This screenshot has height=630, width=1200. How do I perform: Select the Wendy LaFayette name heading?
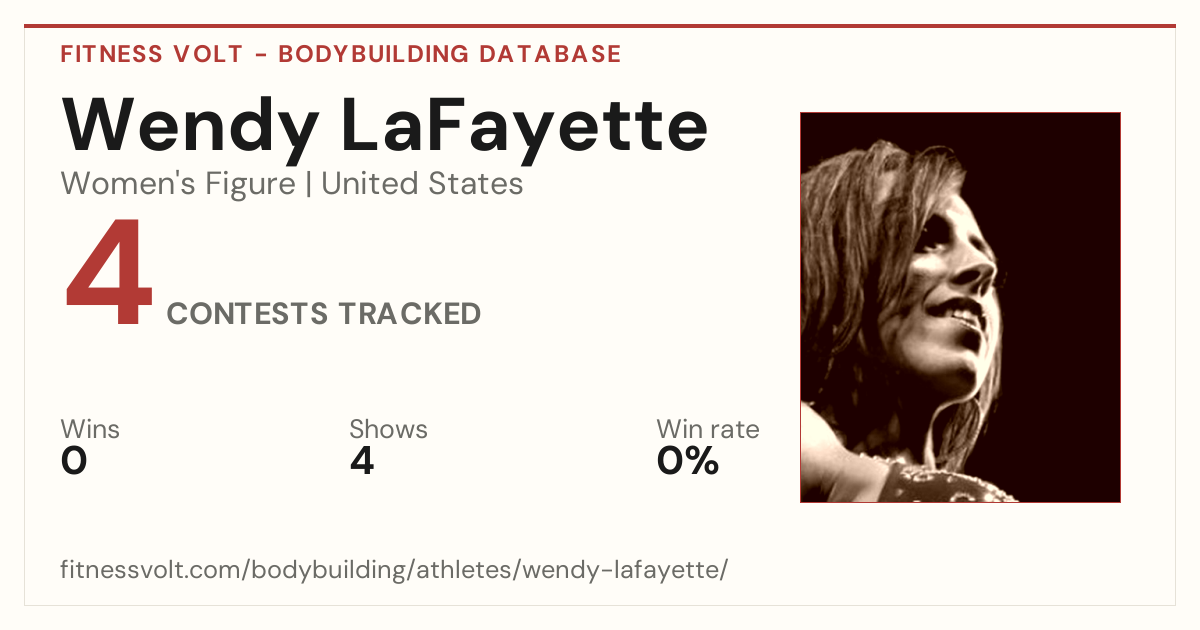[385, 127]
